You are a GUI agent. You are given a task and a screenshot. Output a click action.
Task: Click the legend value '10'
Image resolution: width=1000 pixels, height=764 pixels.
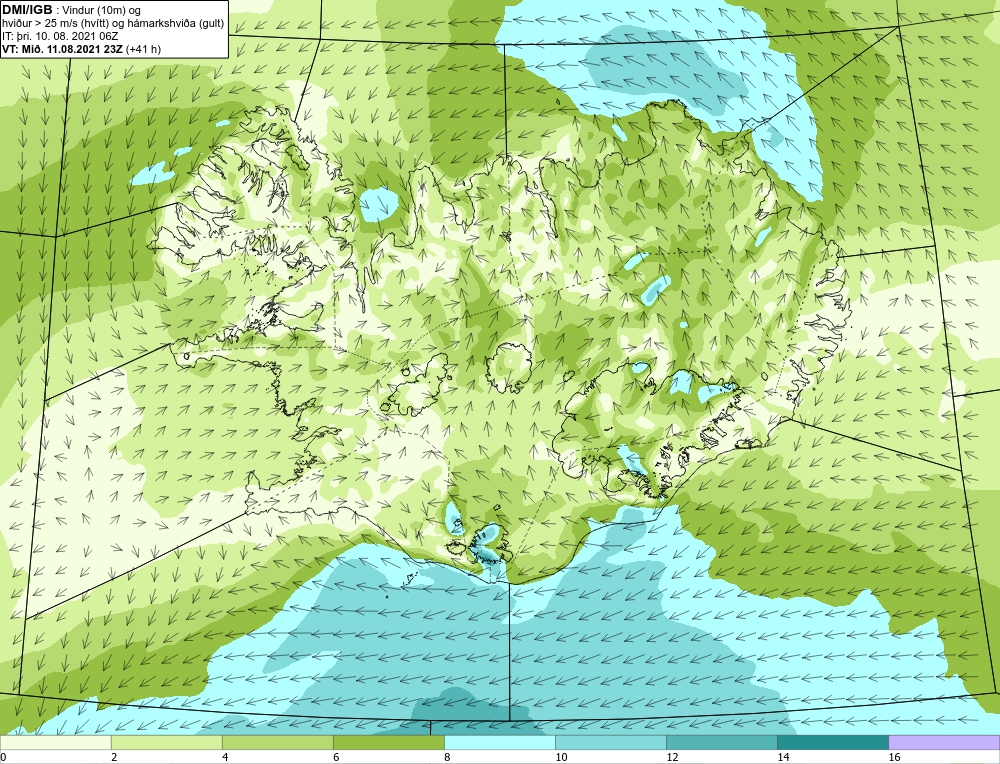(x=561, y=757)
